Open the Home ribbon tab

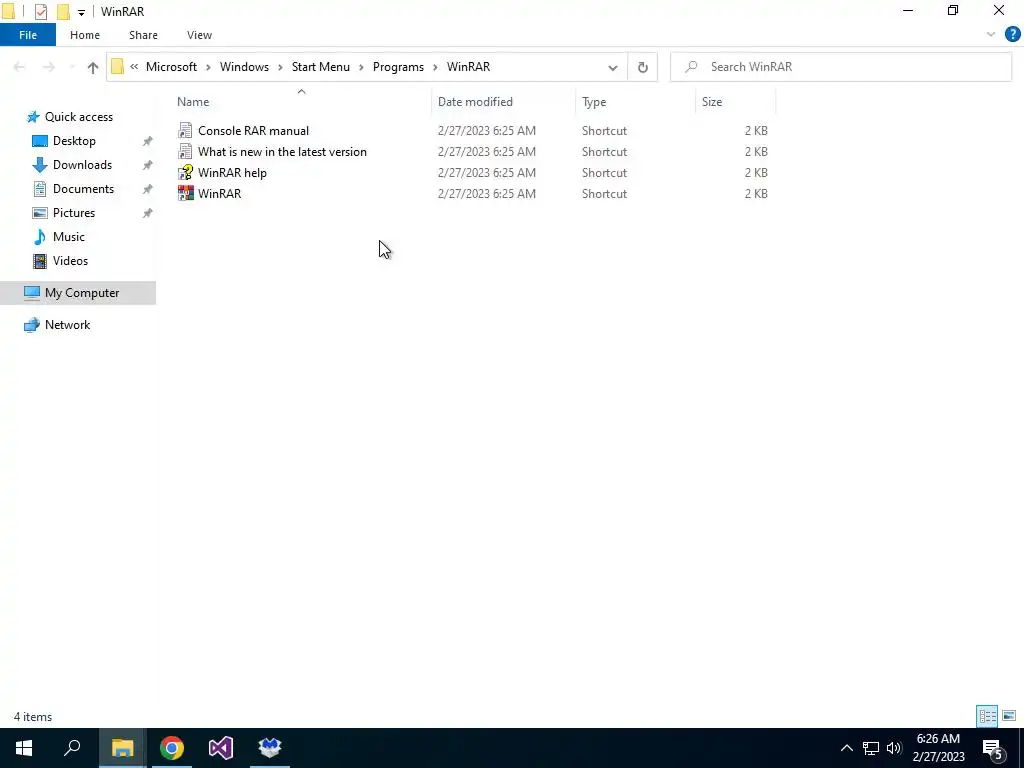coord(85,35)
